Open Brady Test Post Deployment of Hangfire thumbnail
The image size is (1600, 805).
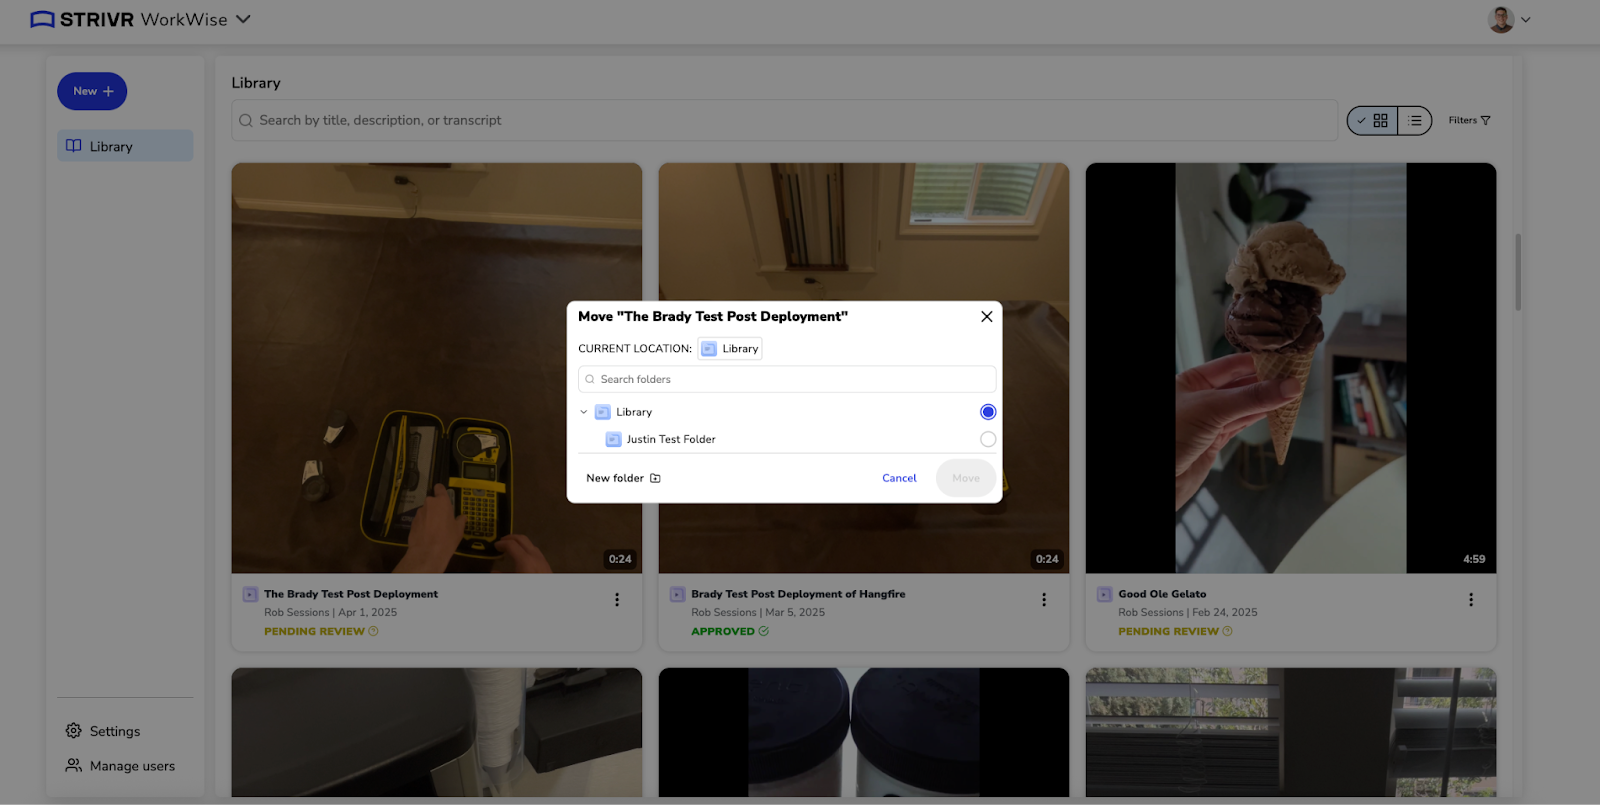(864, 368)
